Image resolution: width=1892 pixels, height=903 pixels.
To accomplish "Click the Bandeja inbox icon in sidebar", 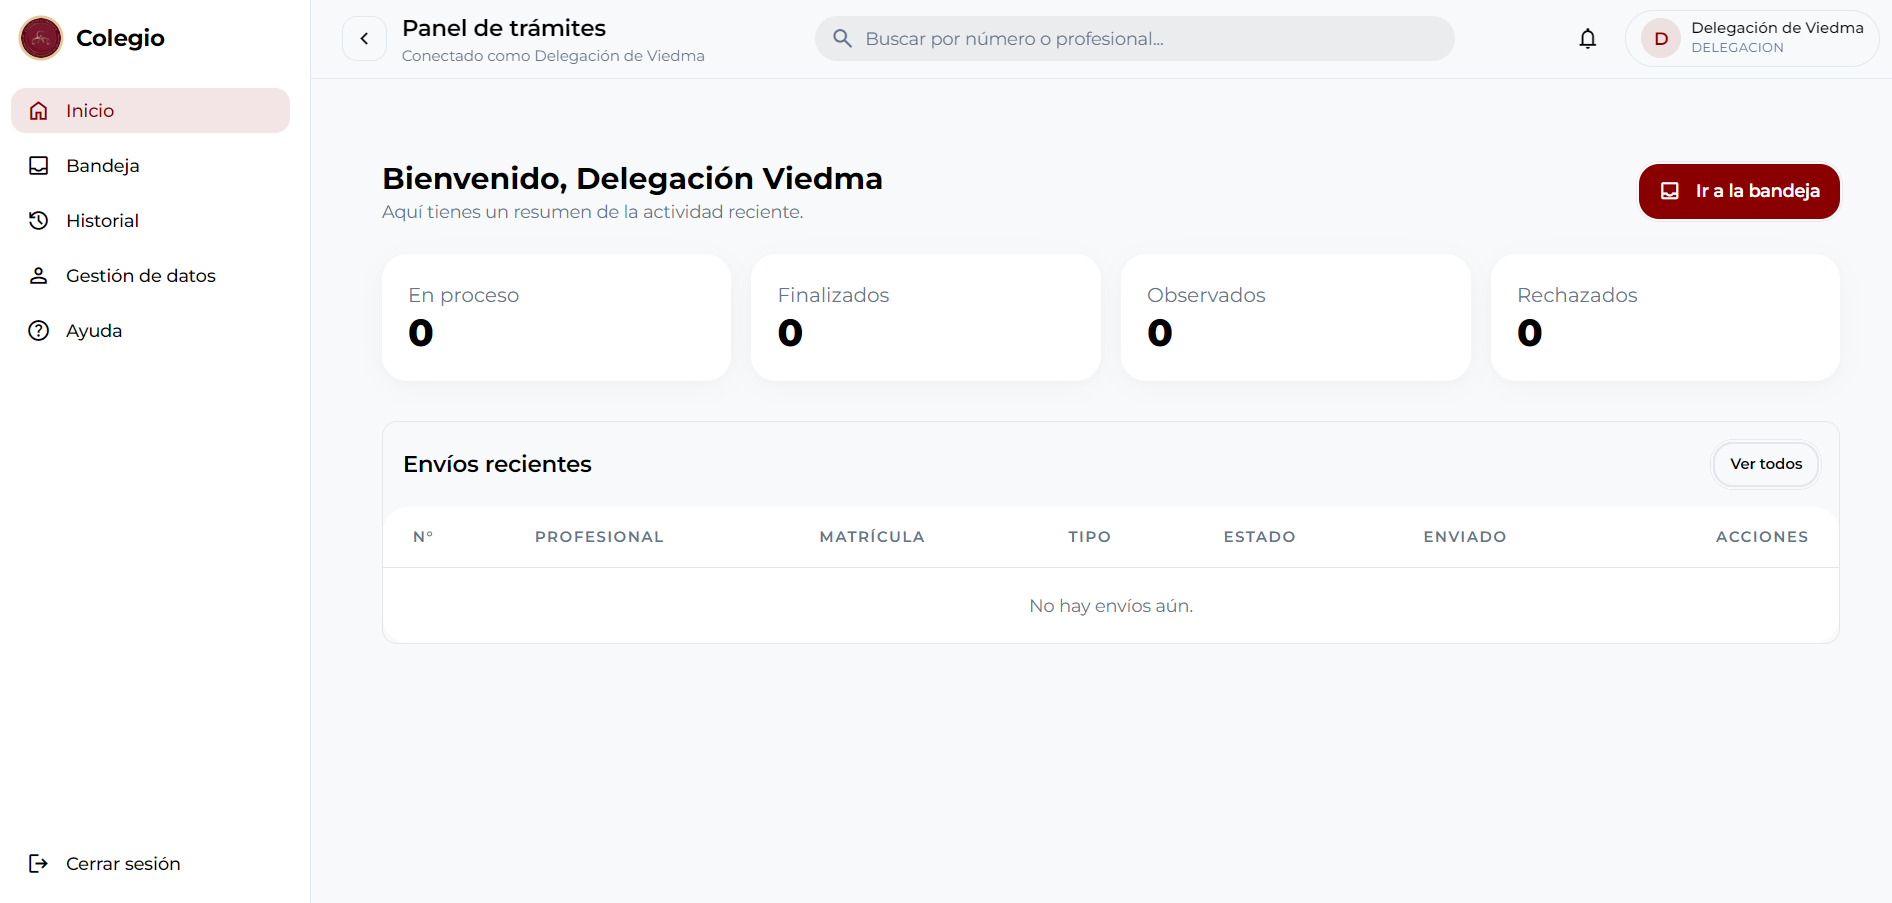I will pyautogui.click(x=39, y=166).
